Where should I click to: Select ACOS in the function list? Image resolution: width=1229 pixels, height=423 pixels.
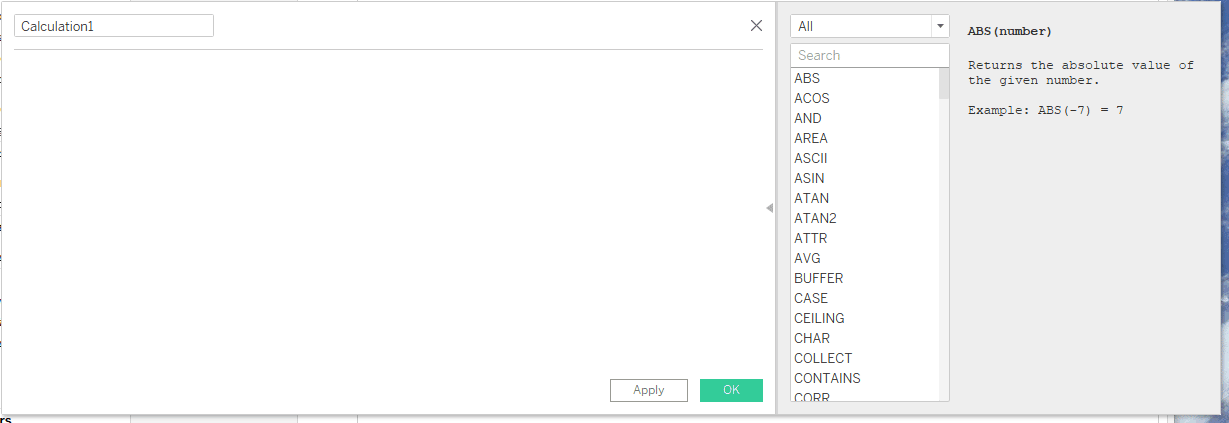pyautogui.click(x=812, y=98)
